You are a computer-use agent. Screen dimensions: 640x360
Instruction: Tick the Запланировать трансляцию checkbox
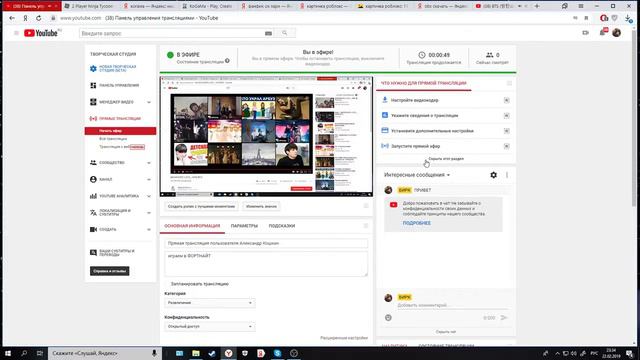click(x=167, y=284)
